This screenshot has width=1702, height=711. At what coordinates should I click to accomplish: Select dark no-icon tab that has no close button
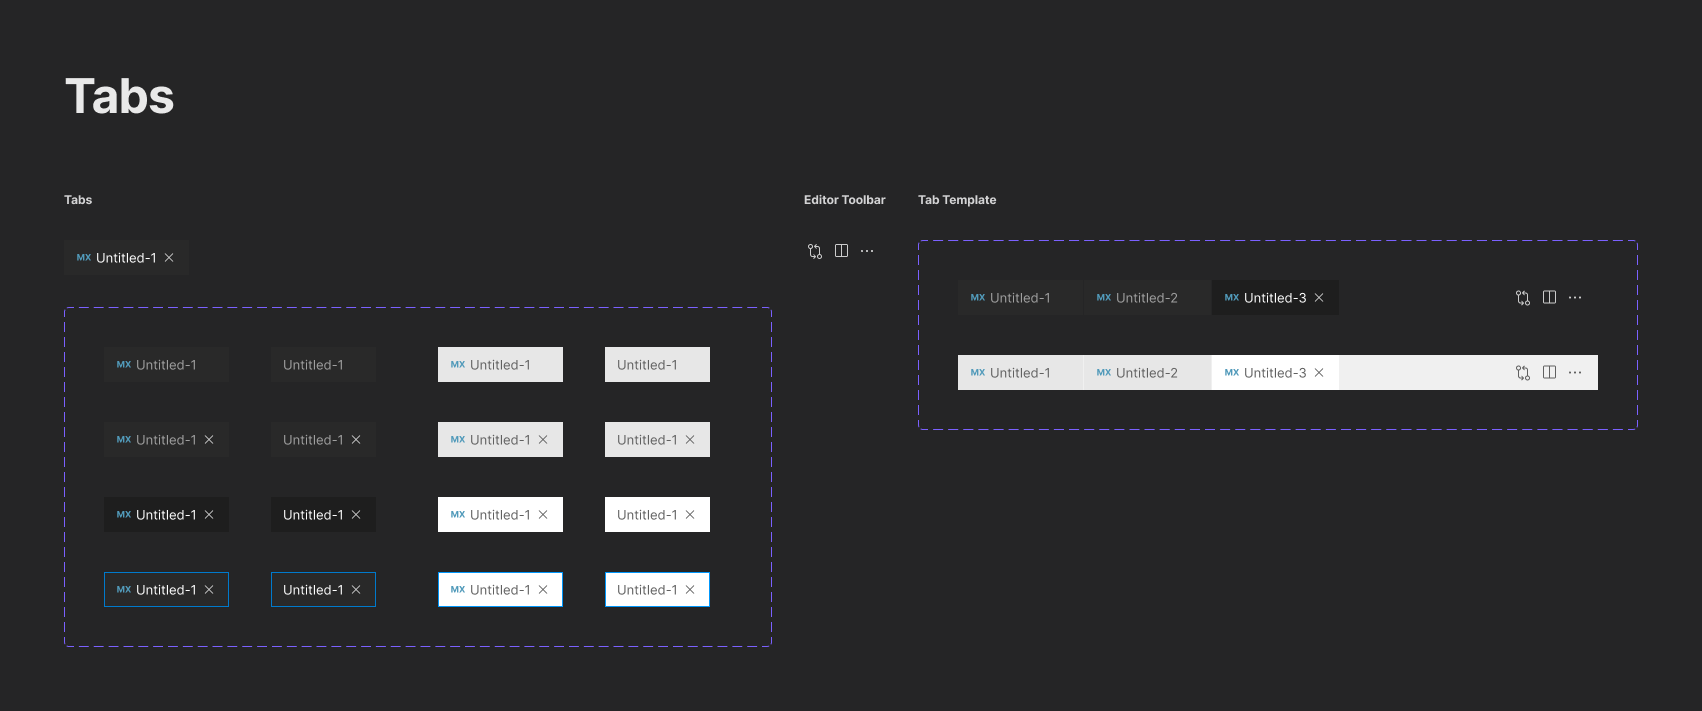323,365
